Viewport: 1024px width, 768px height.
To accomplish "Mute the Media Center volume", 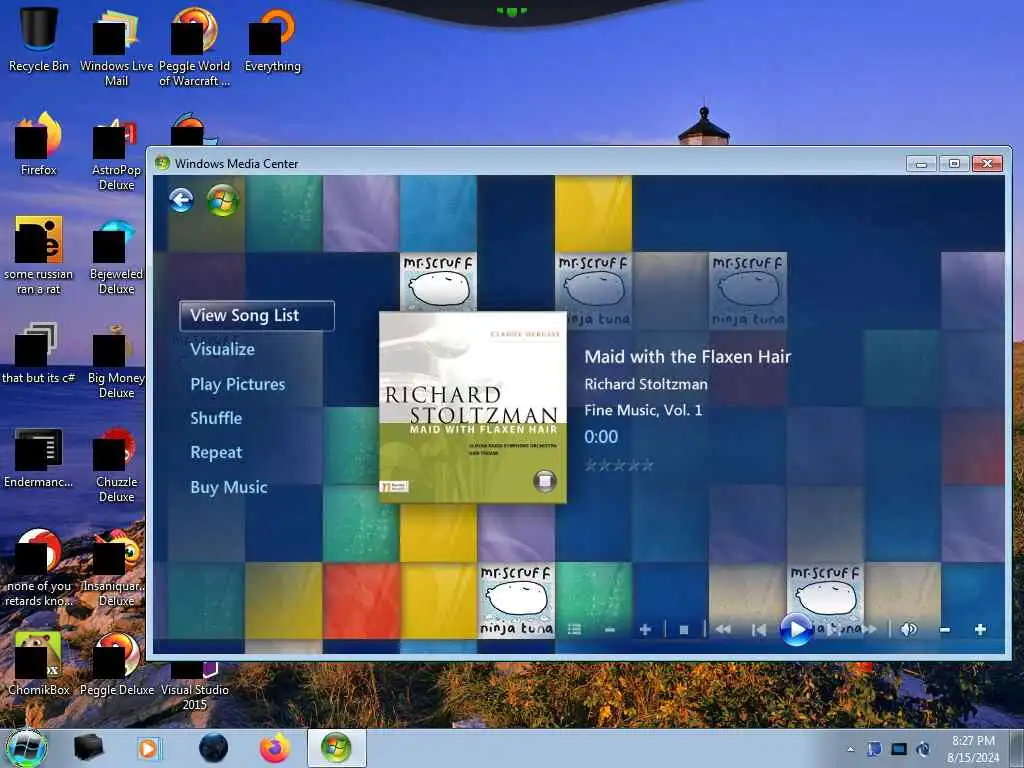I will (908, 630).
